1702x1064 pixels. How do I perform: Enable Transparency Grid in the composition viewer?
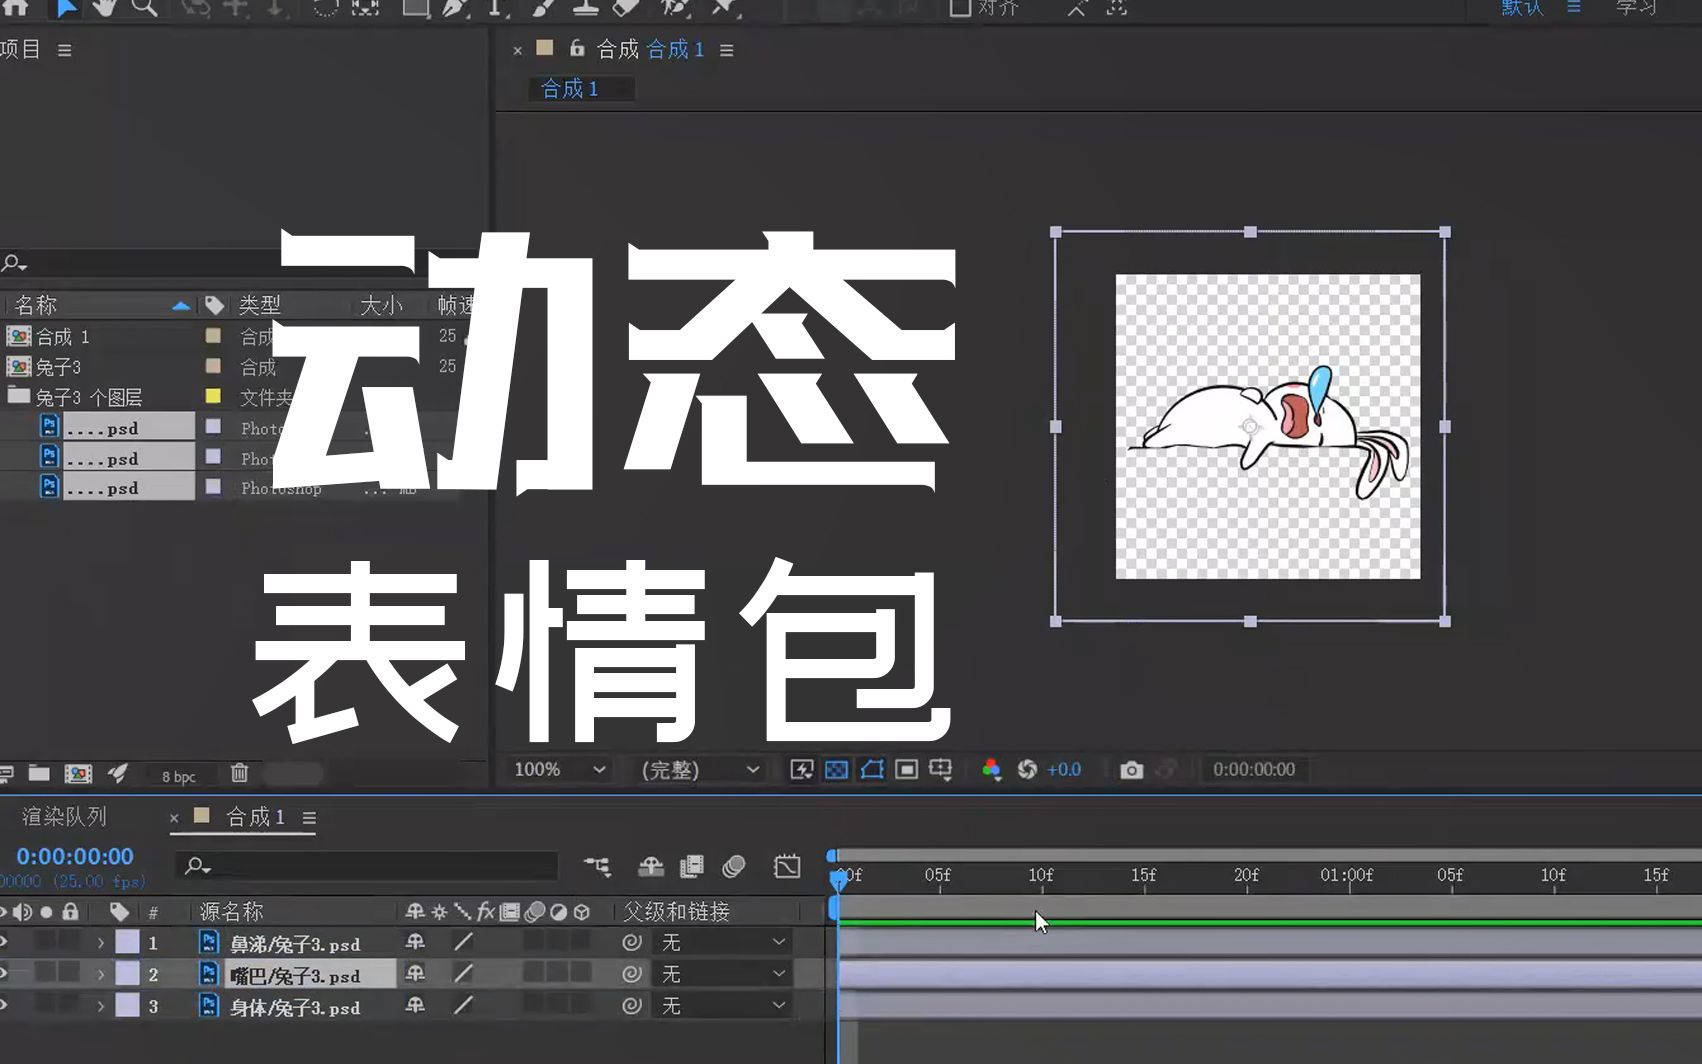[837, 770]
